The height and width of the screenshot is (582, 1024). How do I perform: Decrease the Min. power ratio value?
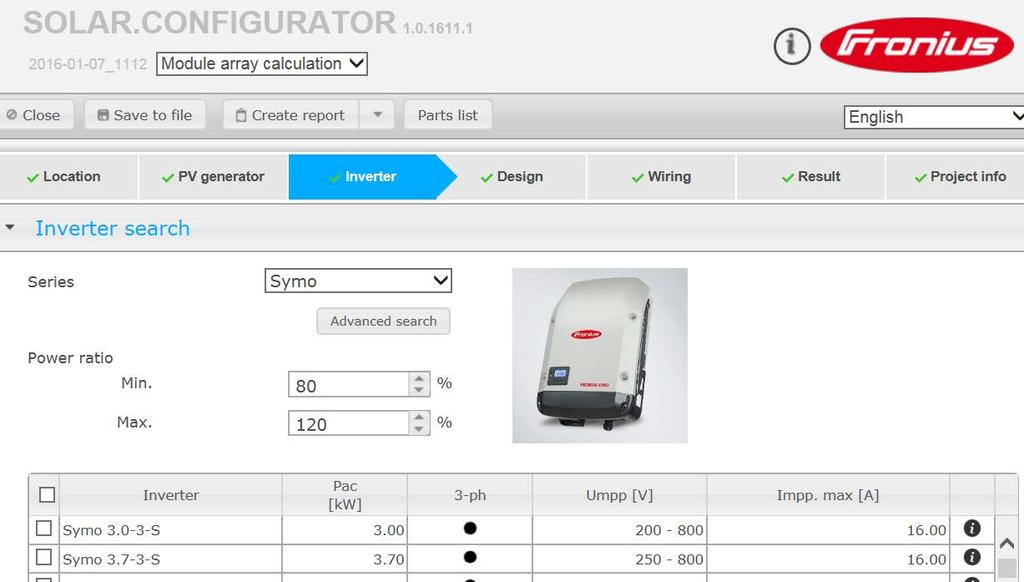tap(419, 390)
